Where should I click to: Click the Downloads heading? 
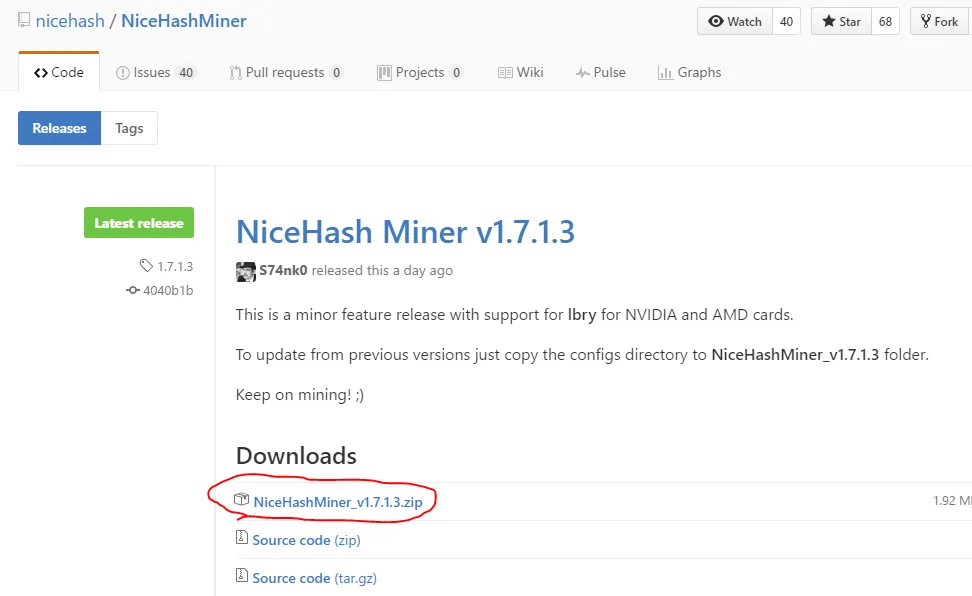click(296, 456)
